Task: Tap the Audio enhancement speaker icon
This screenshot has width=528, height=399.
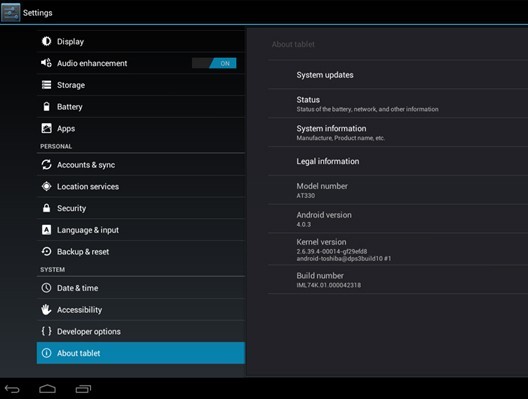Action: pos(46,63)
